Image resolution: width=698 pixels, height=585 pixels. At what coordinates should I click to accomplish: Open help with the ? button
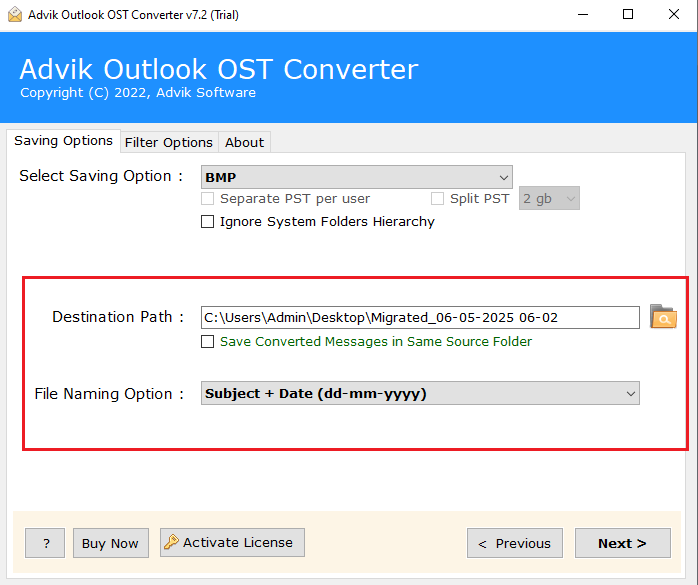[45, 543]
